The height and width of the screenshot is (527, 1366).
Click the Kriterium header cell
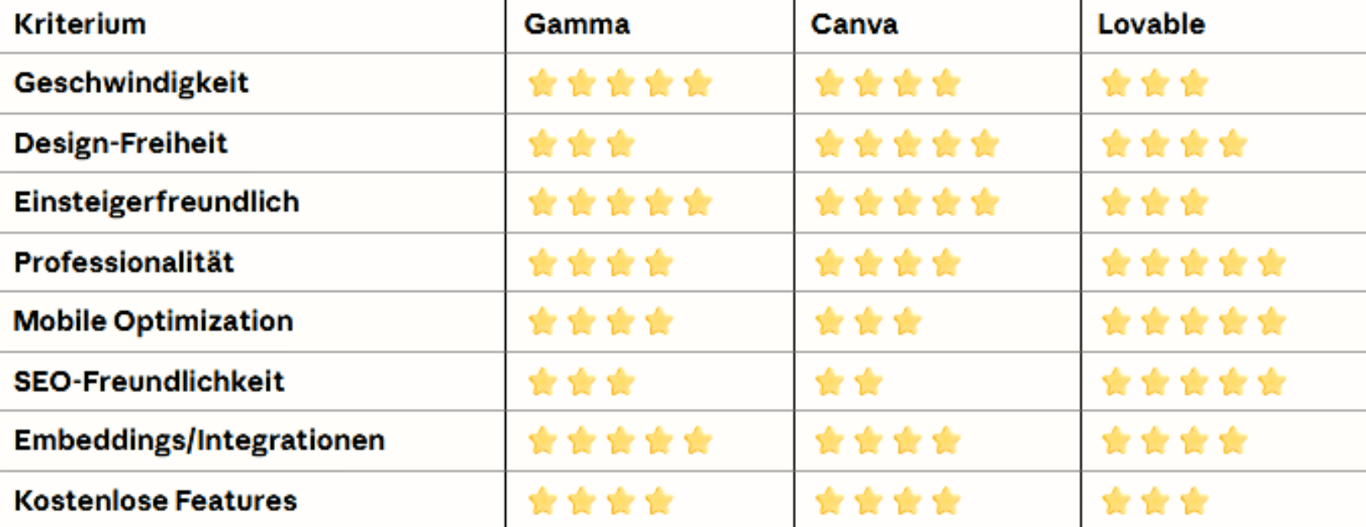[x=80, y=24]
